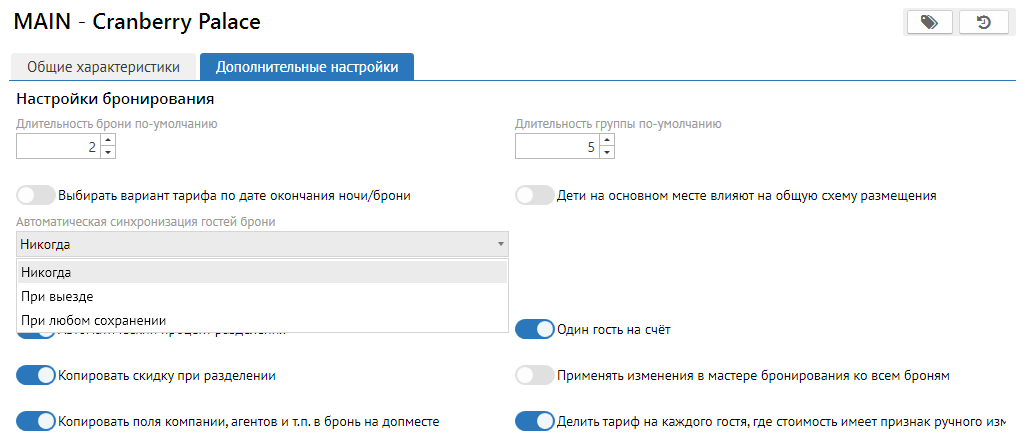Screen dimensions: 1020x442
Task: Increase default group duration with up arrow
Action: coord(607,141)
